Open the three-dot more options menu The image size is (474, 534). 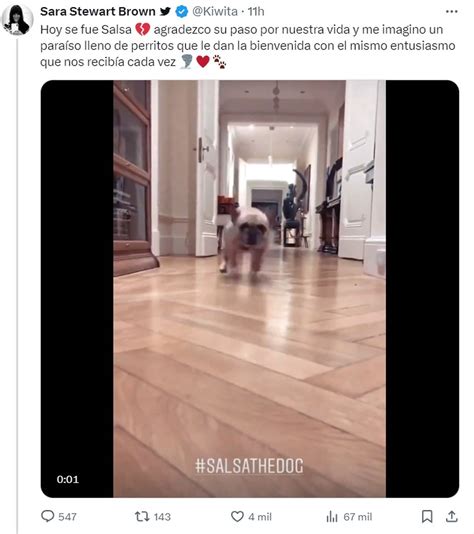coord(452,12)
